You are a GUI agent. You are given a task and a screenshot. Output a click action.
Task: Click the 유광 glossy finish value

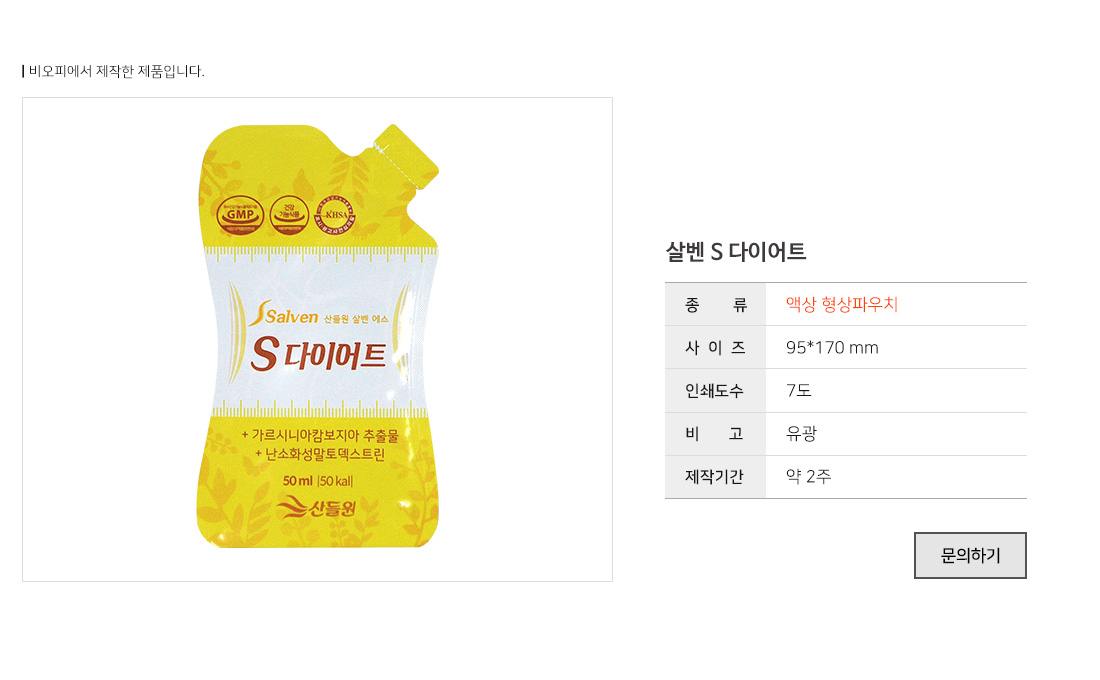[801, 434]
